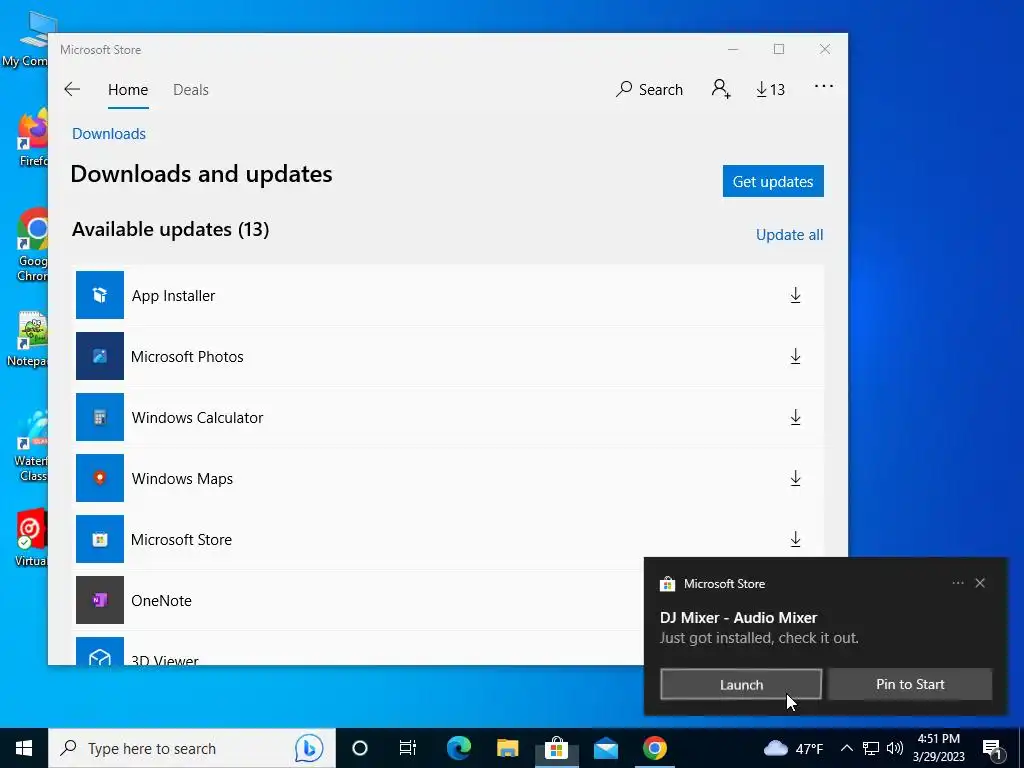
Task: Click the Windows Maps app icon
Action: pos(100,478)
